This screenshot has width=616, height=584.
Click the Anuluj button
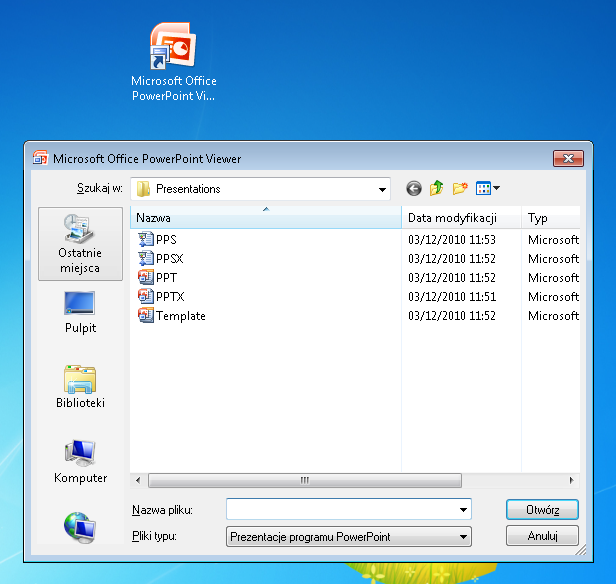542,536
